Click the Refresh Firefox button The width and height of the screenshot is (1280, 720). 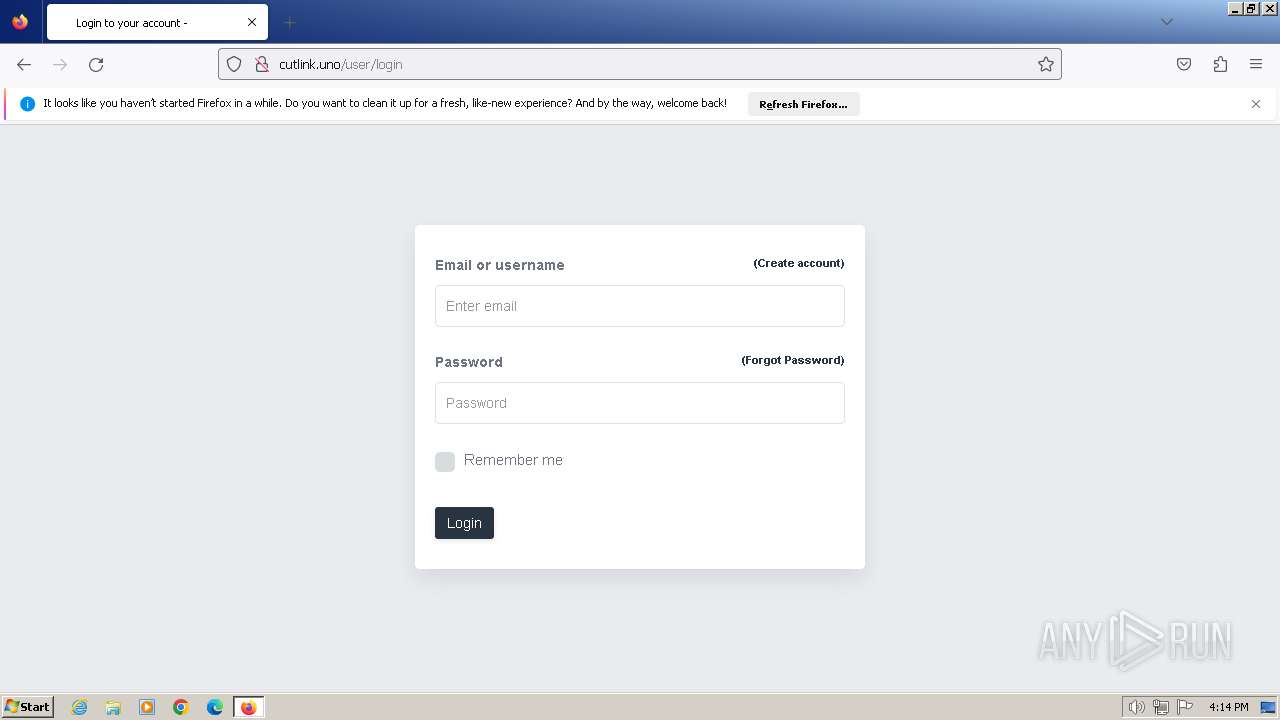pyautogui.click(x=803, y=104)
